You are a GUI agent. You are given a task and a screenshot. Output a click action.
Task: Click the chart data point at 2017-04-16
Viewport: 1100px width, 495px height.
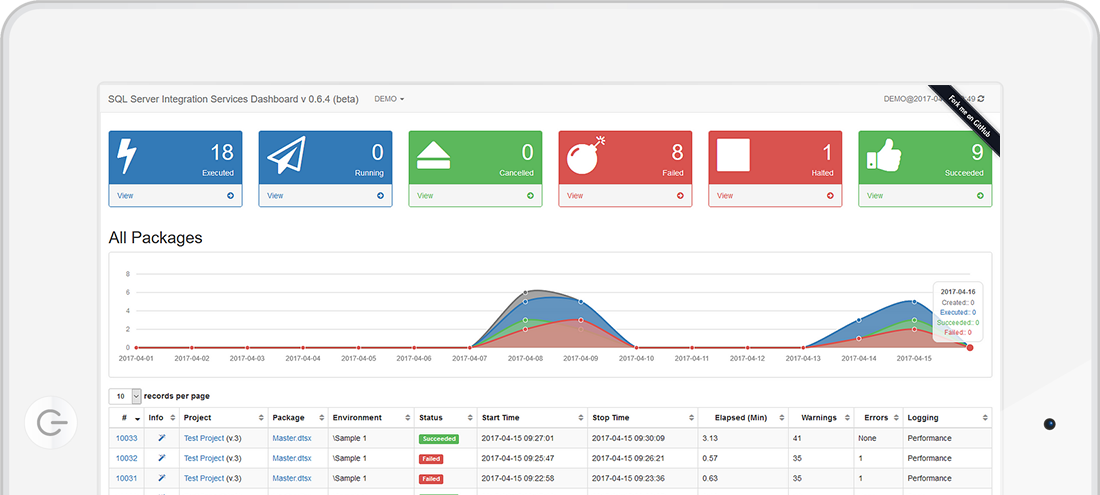(970, 348)
